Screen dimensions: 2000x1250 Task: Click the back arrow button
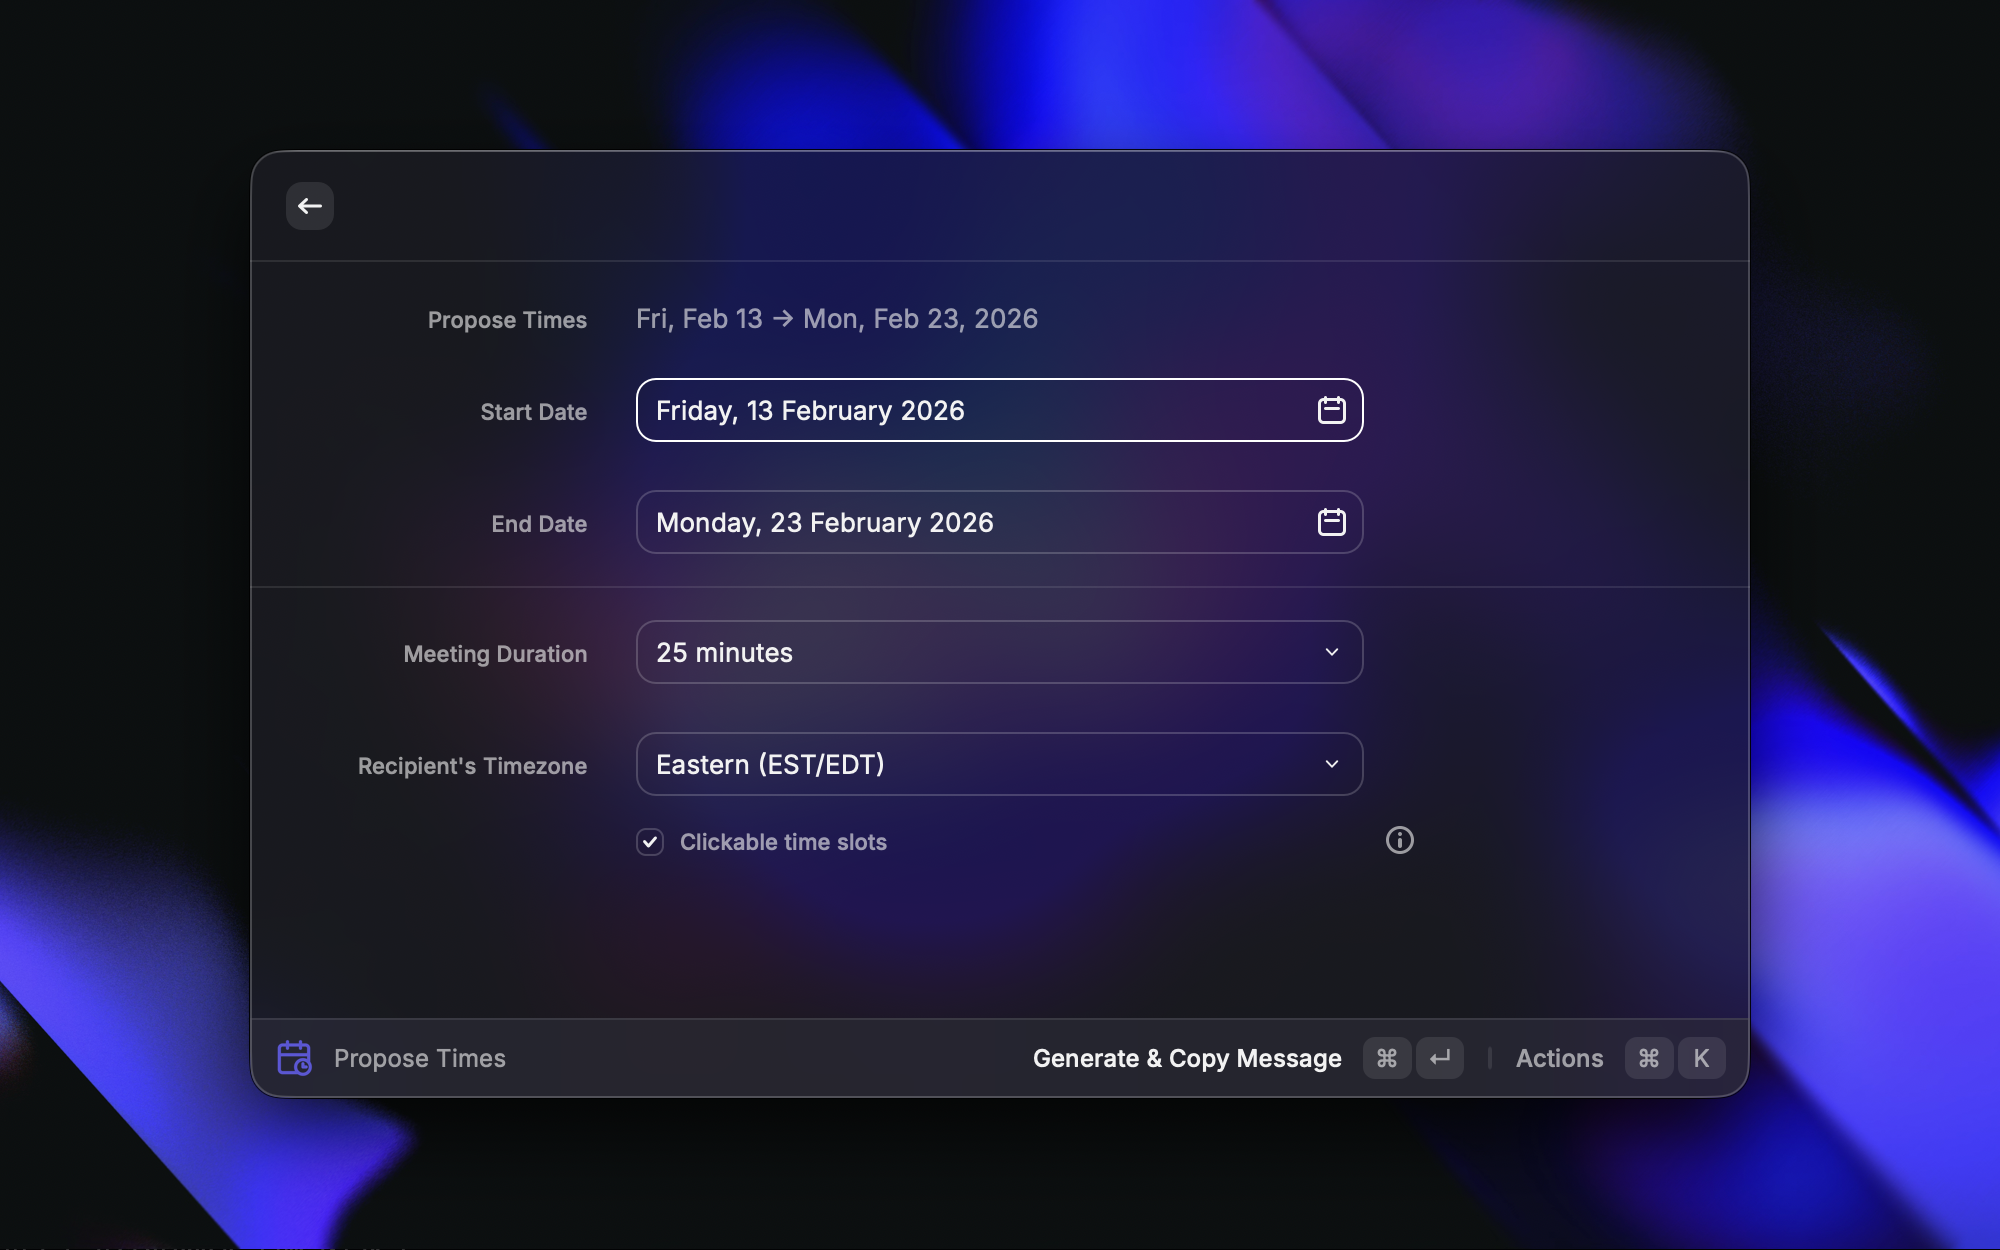coord(309,206)
